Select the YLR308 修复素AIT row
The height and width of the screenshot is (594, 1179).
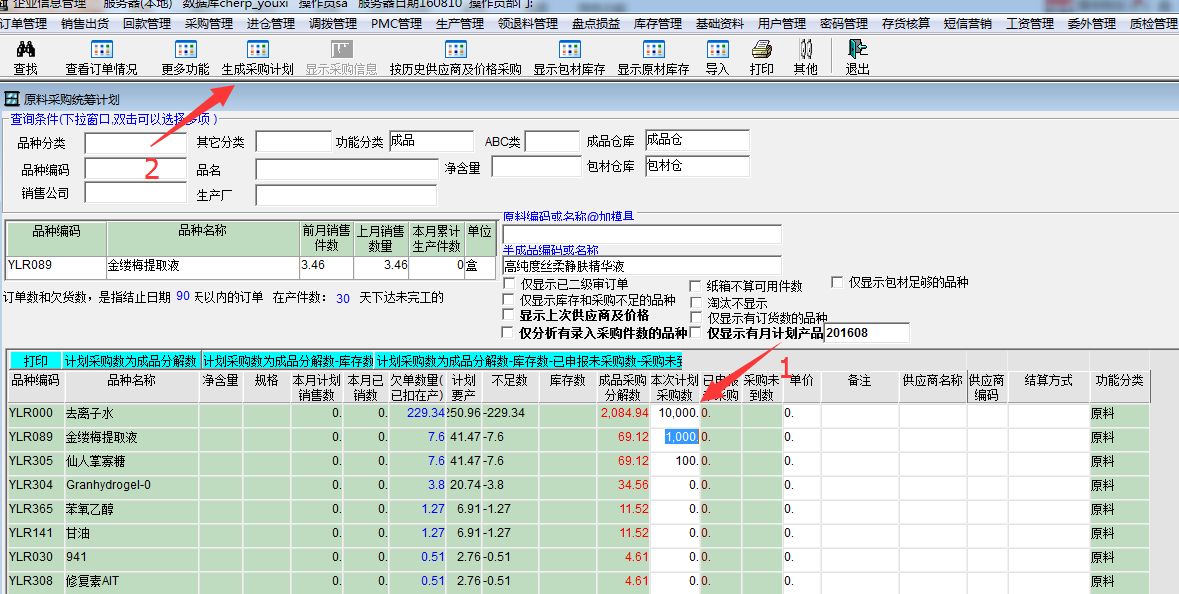point(579,581)
